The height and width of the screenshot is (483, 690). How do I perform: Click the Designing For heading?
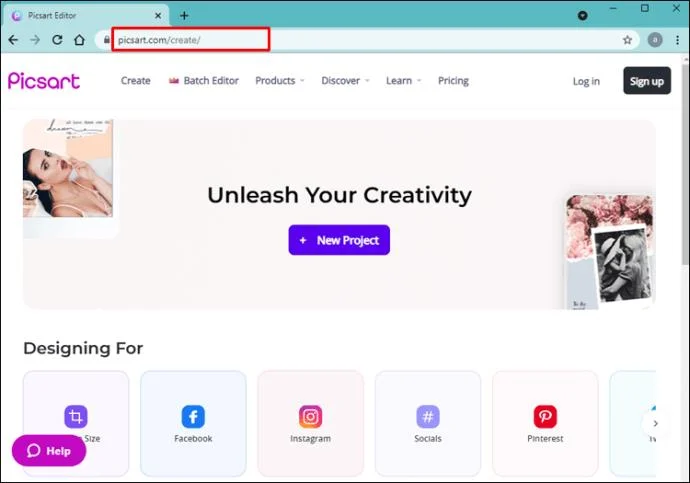(83, 348)
